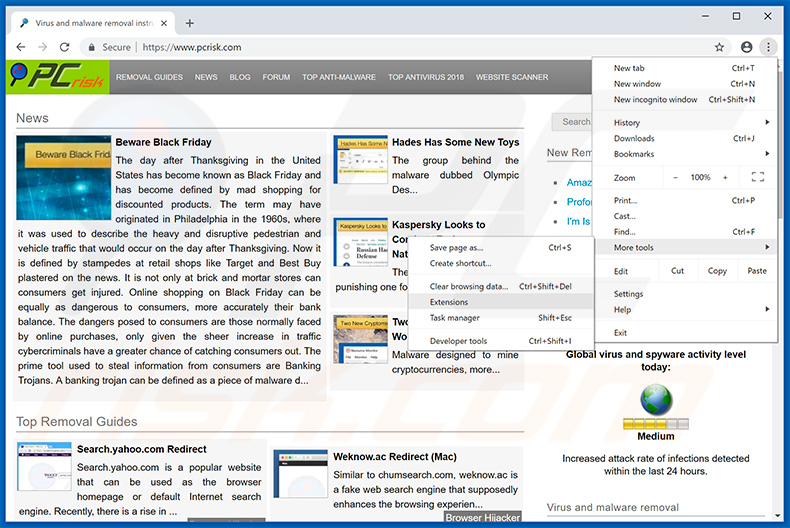
Task: Open Settings from Chrome menu
Action: [684, 294]
